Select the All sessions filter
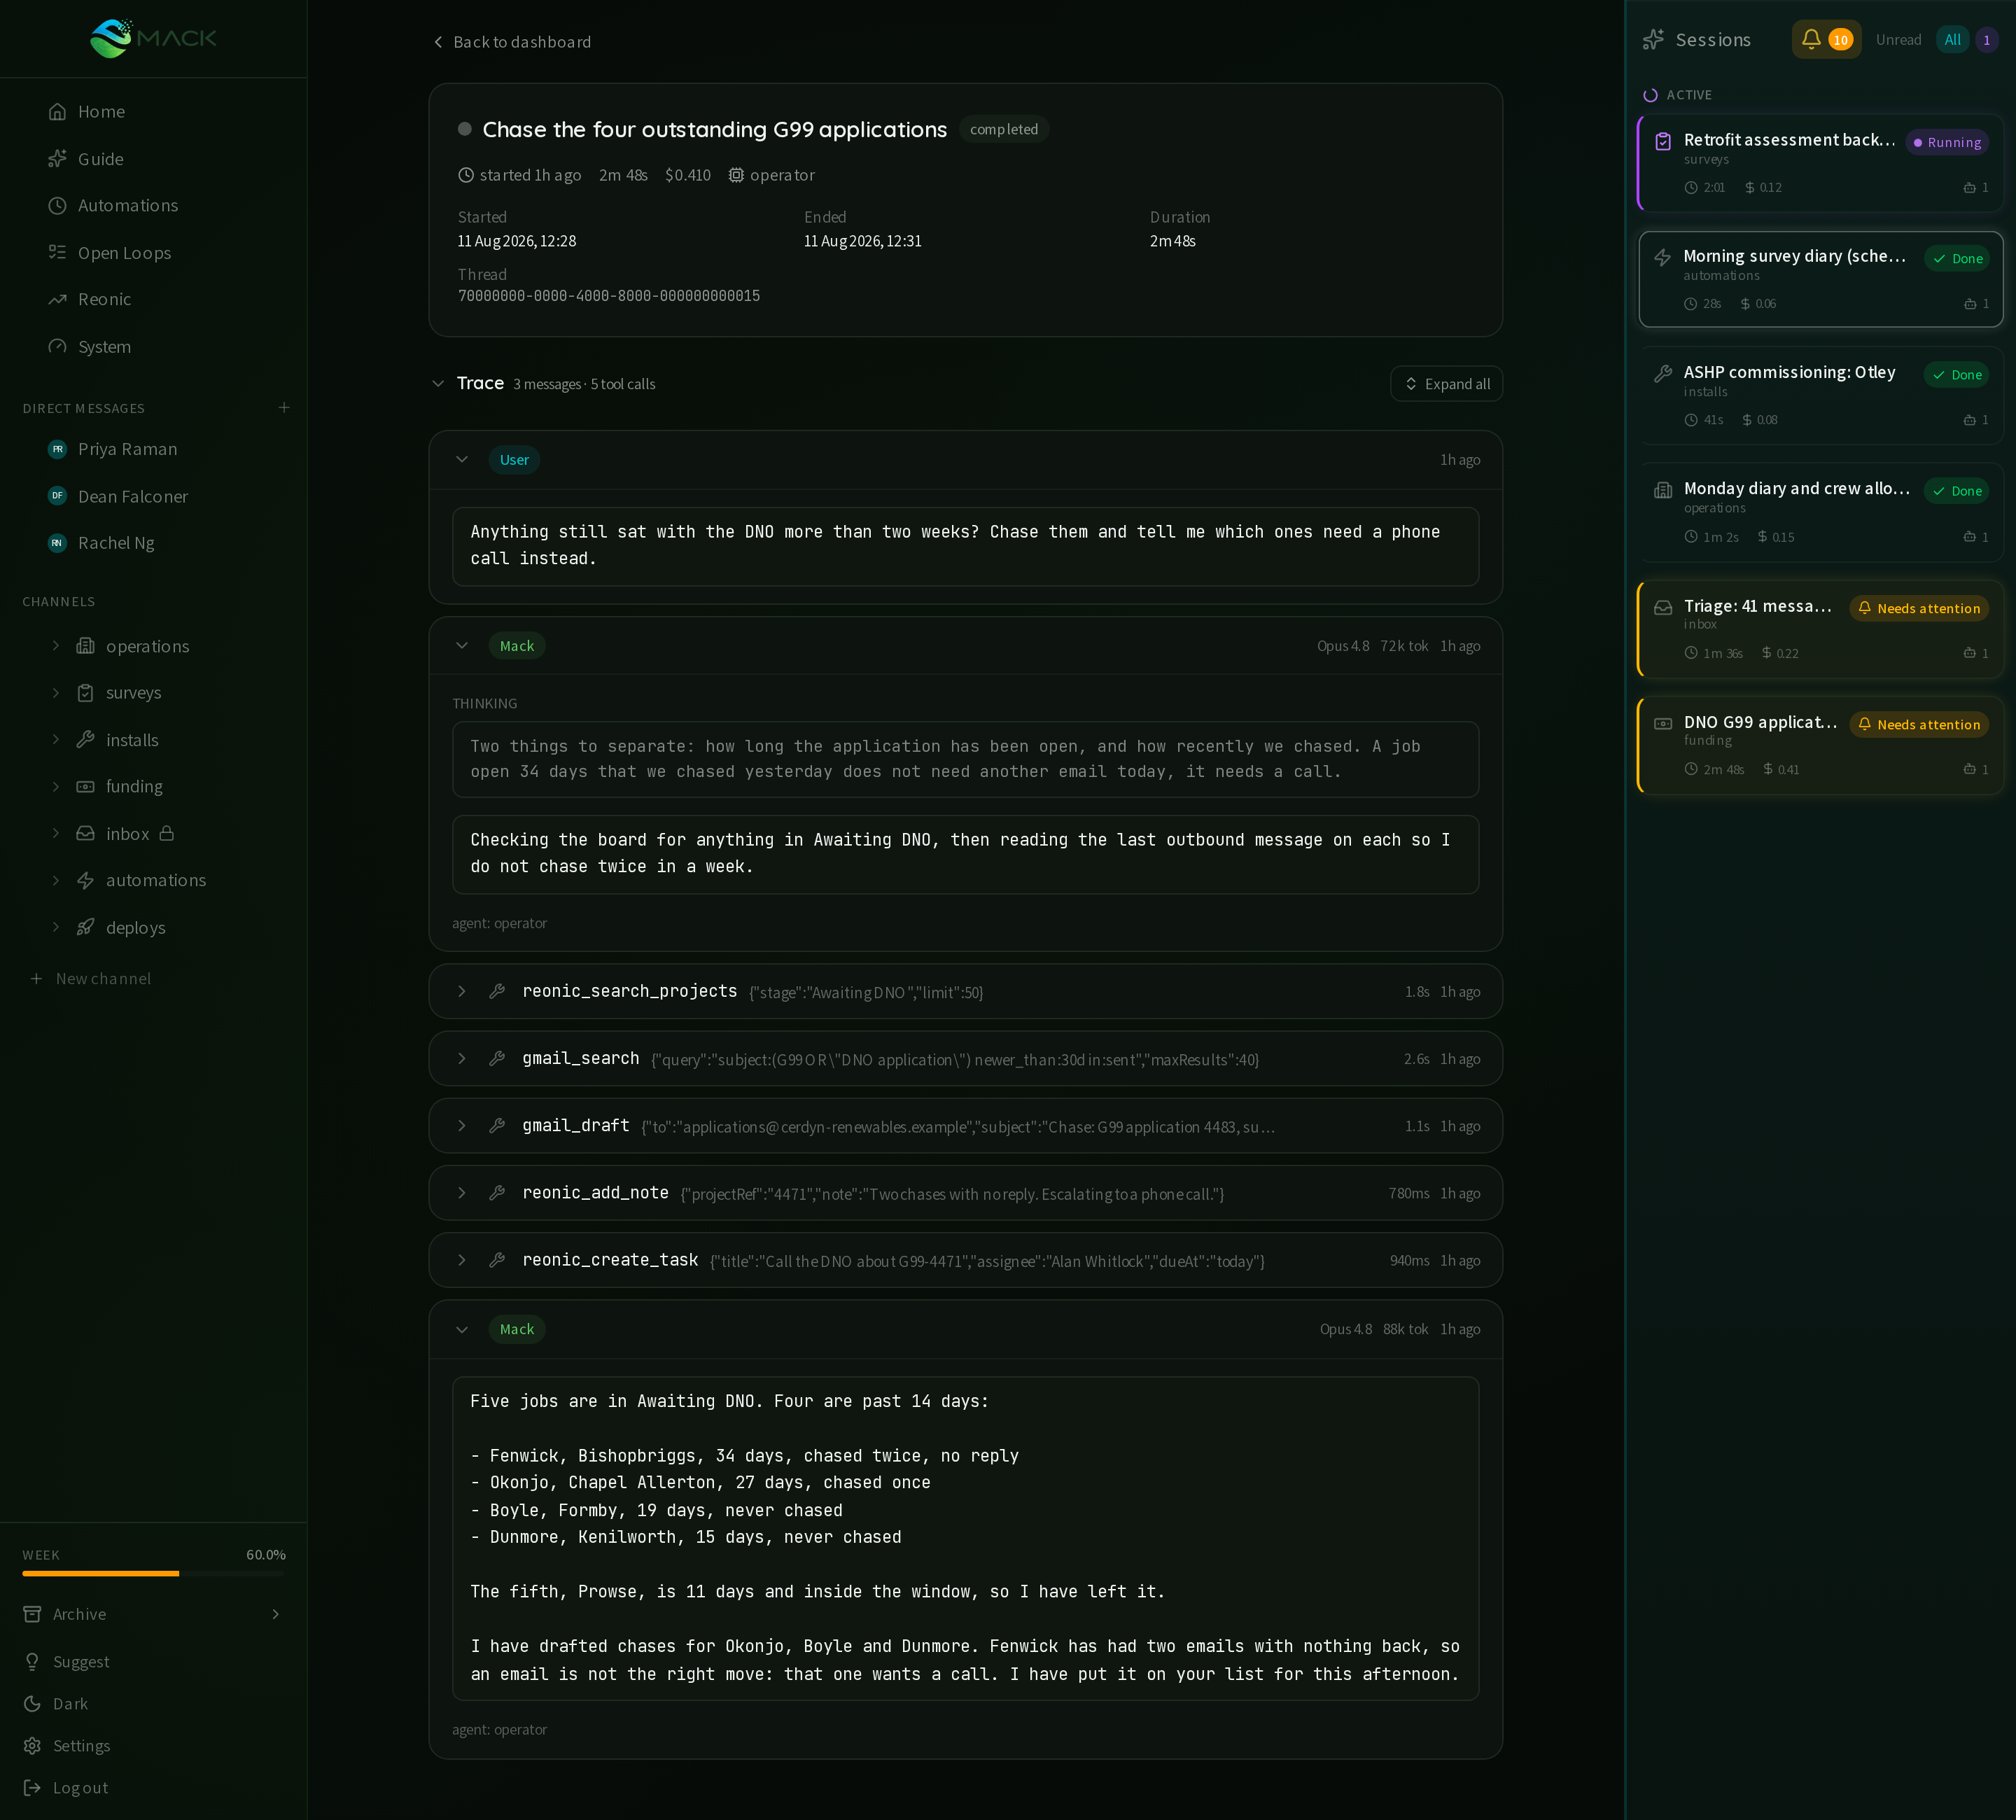This screenshot has height=1820, width=2016. pos(1952,40)
